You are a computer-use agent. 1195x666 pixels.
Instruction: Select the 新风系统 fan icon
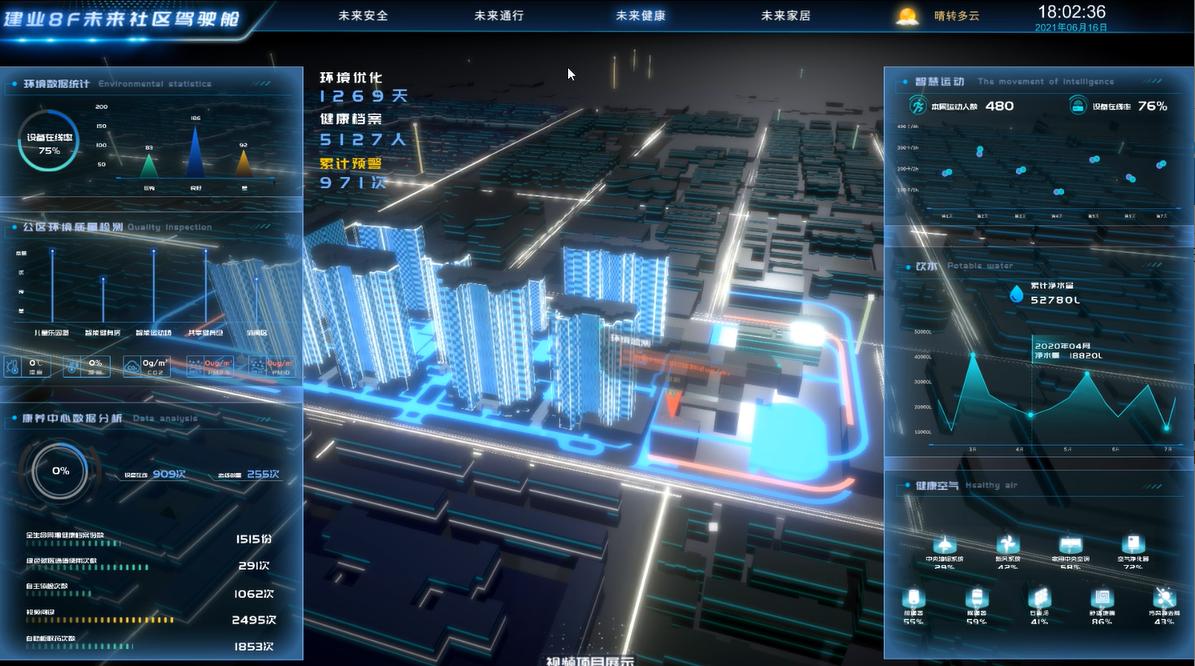point(1007,543)
